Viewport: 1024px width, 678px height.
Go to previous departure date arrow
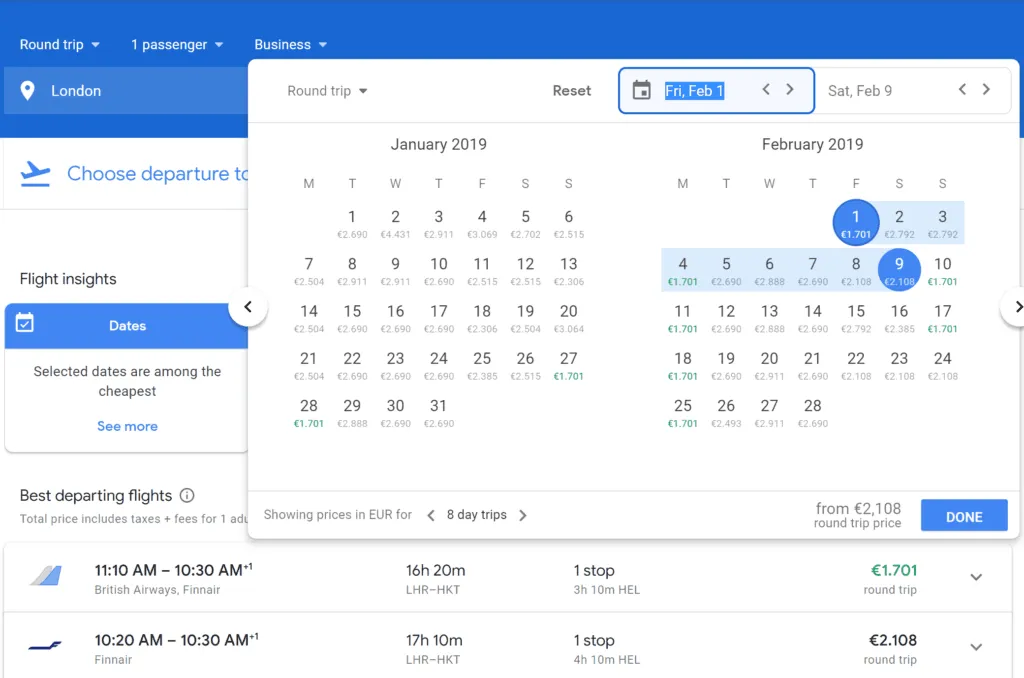[766, 90]
